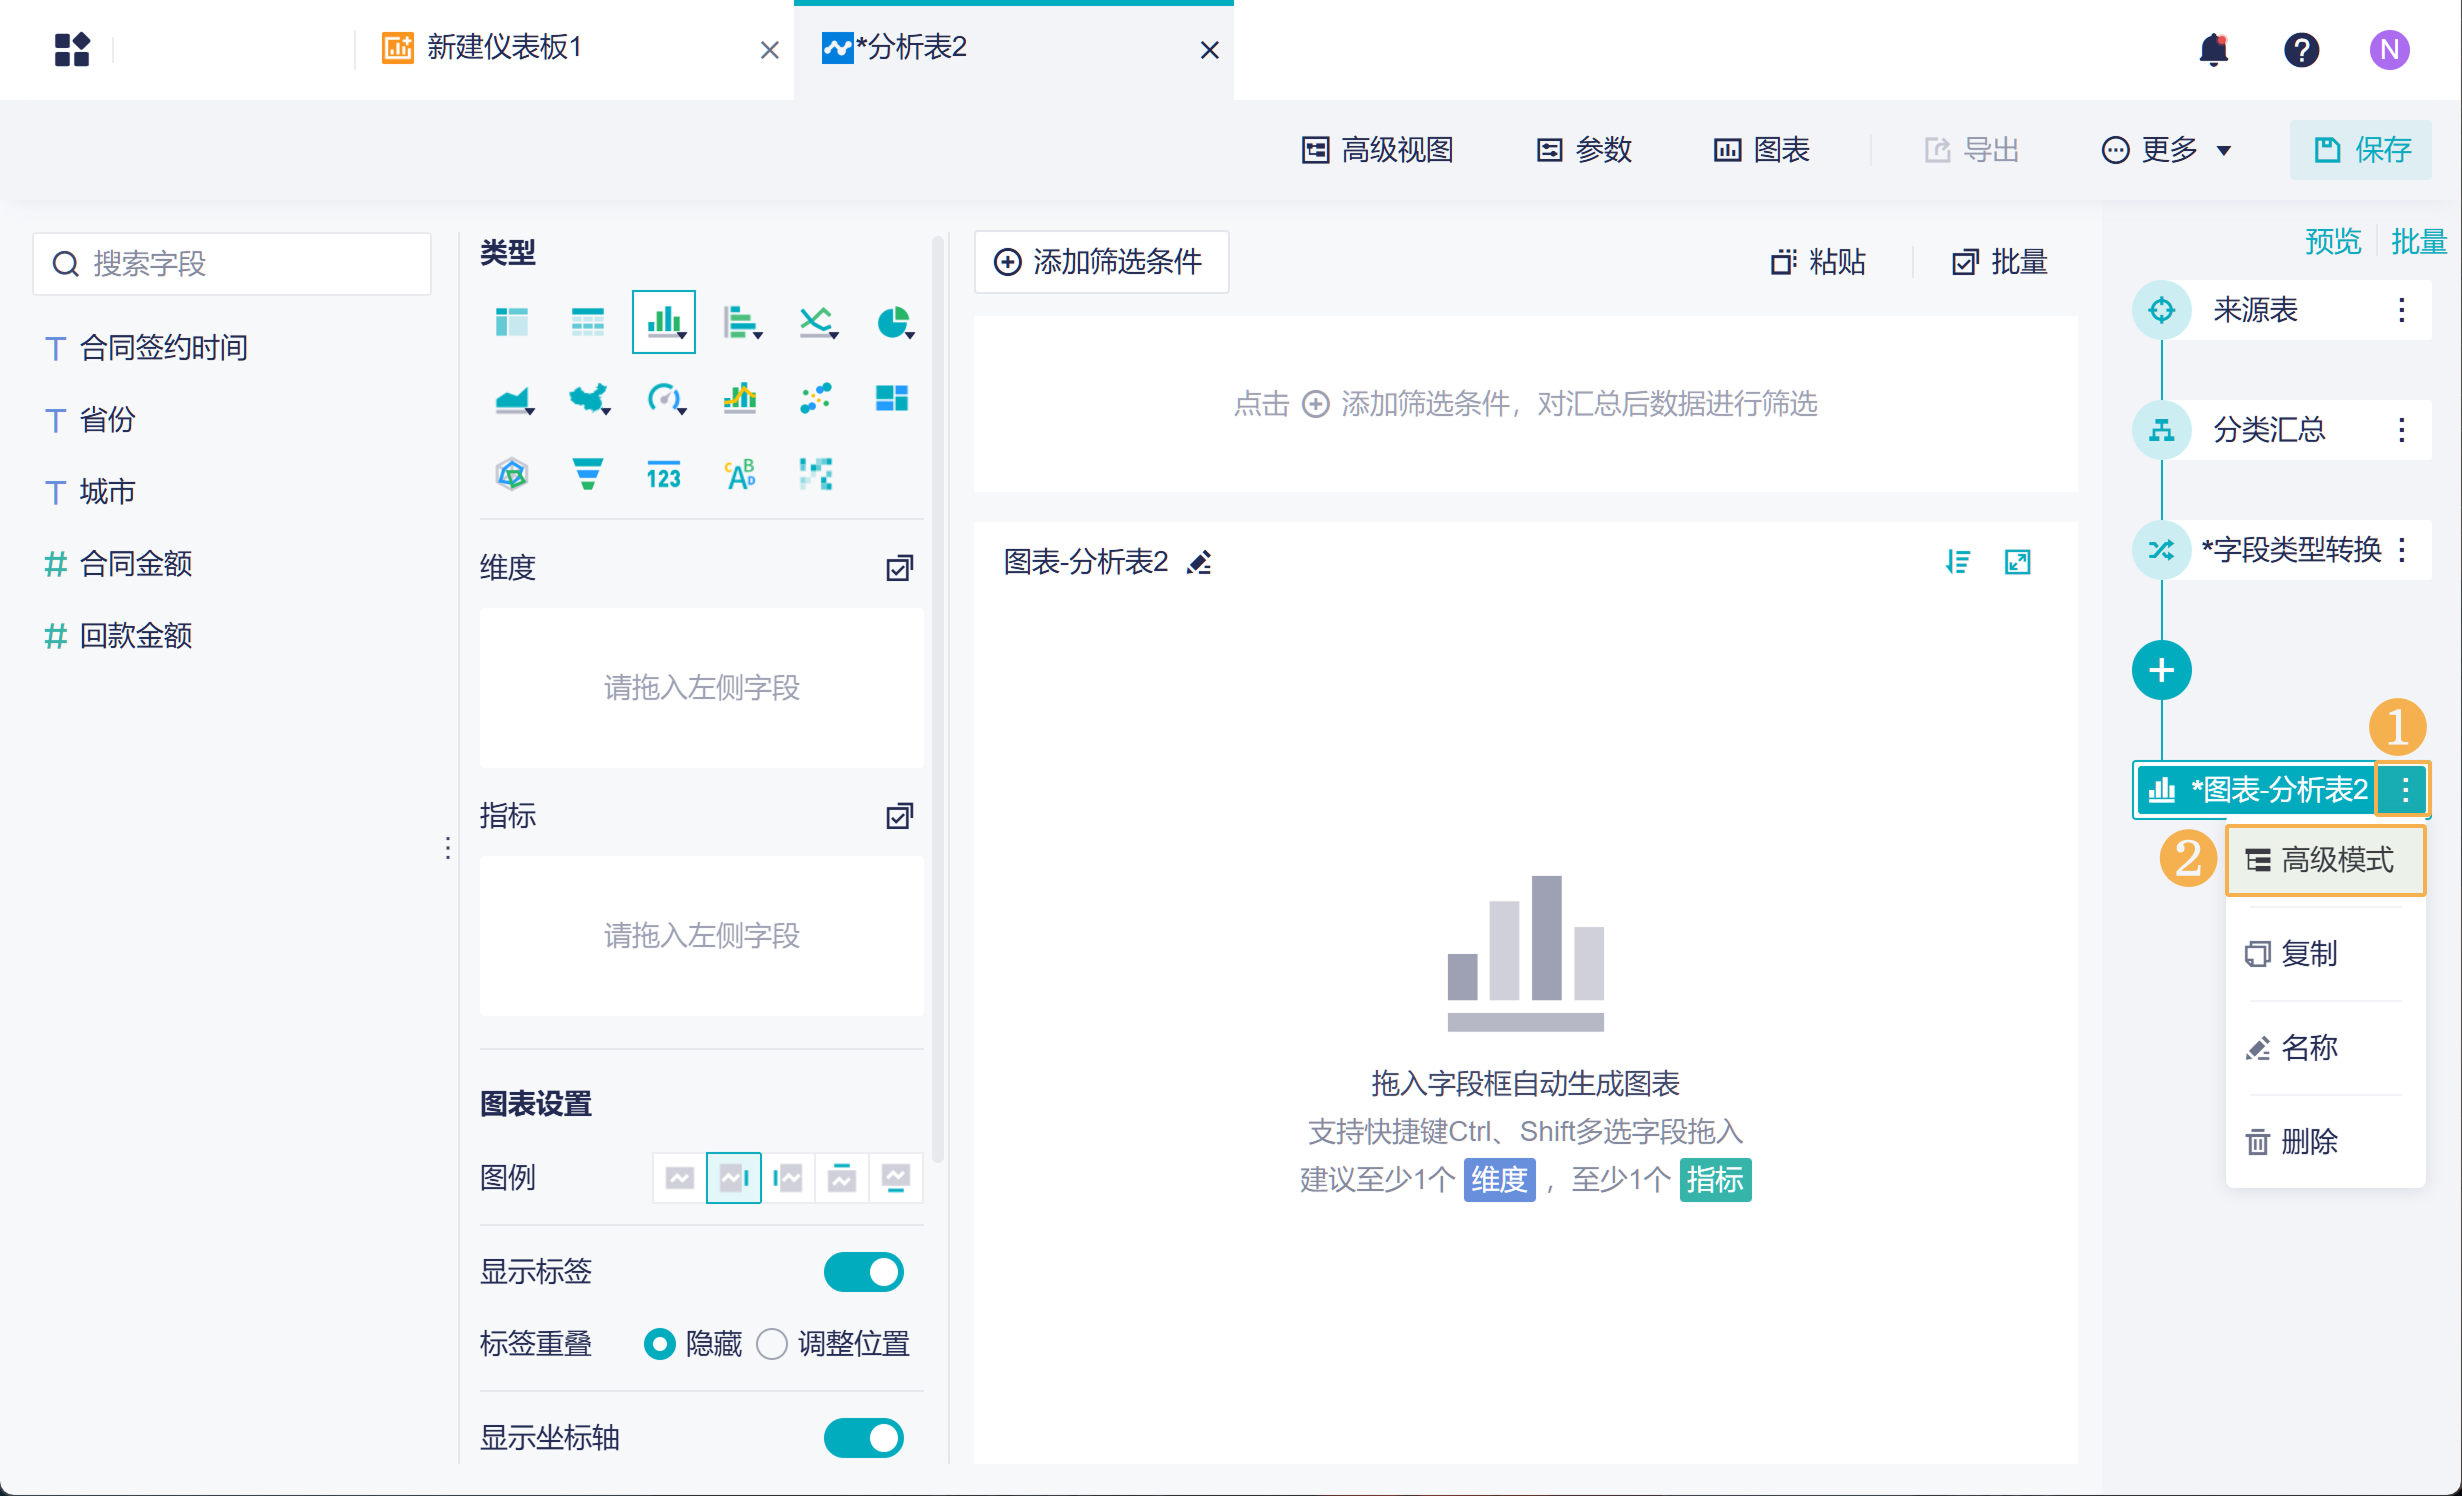The height and width of the screenshot is (1496, 2462).
Task: Choose 高级模式 from the context menu
Action: point(2324,860)
